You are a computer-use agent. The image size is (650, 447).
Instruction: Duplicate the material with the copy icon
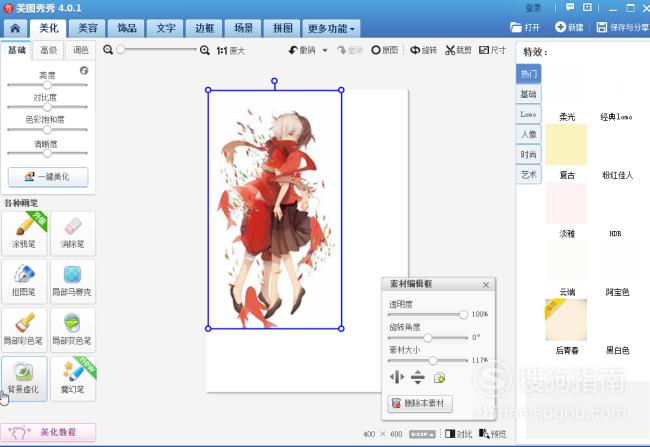pos(439,378)
